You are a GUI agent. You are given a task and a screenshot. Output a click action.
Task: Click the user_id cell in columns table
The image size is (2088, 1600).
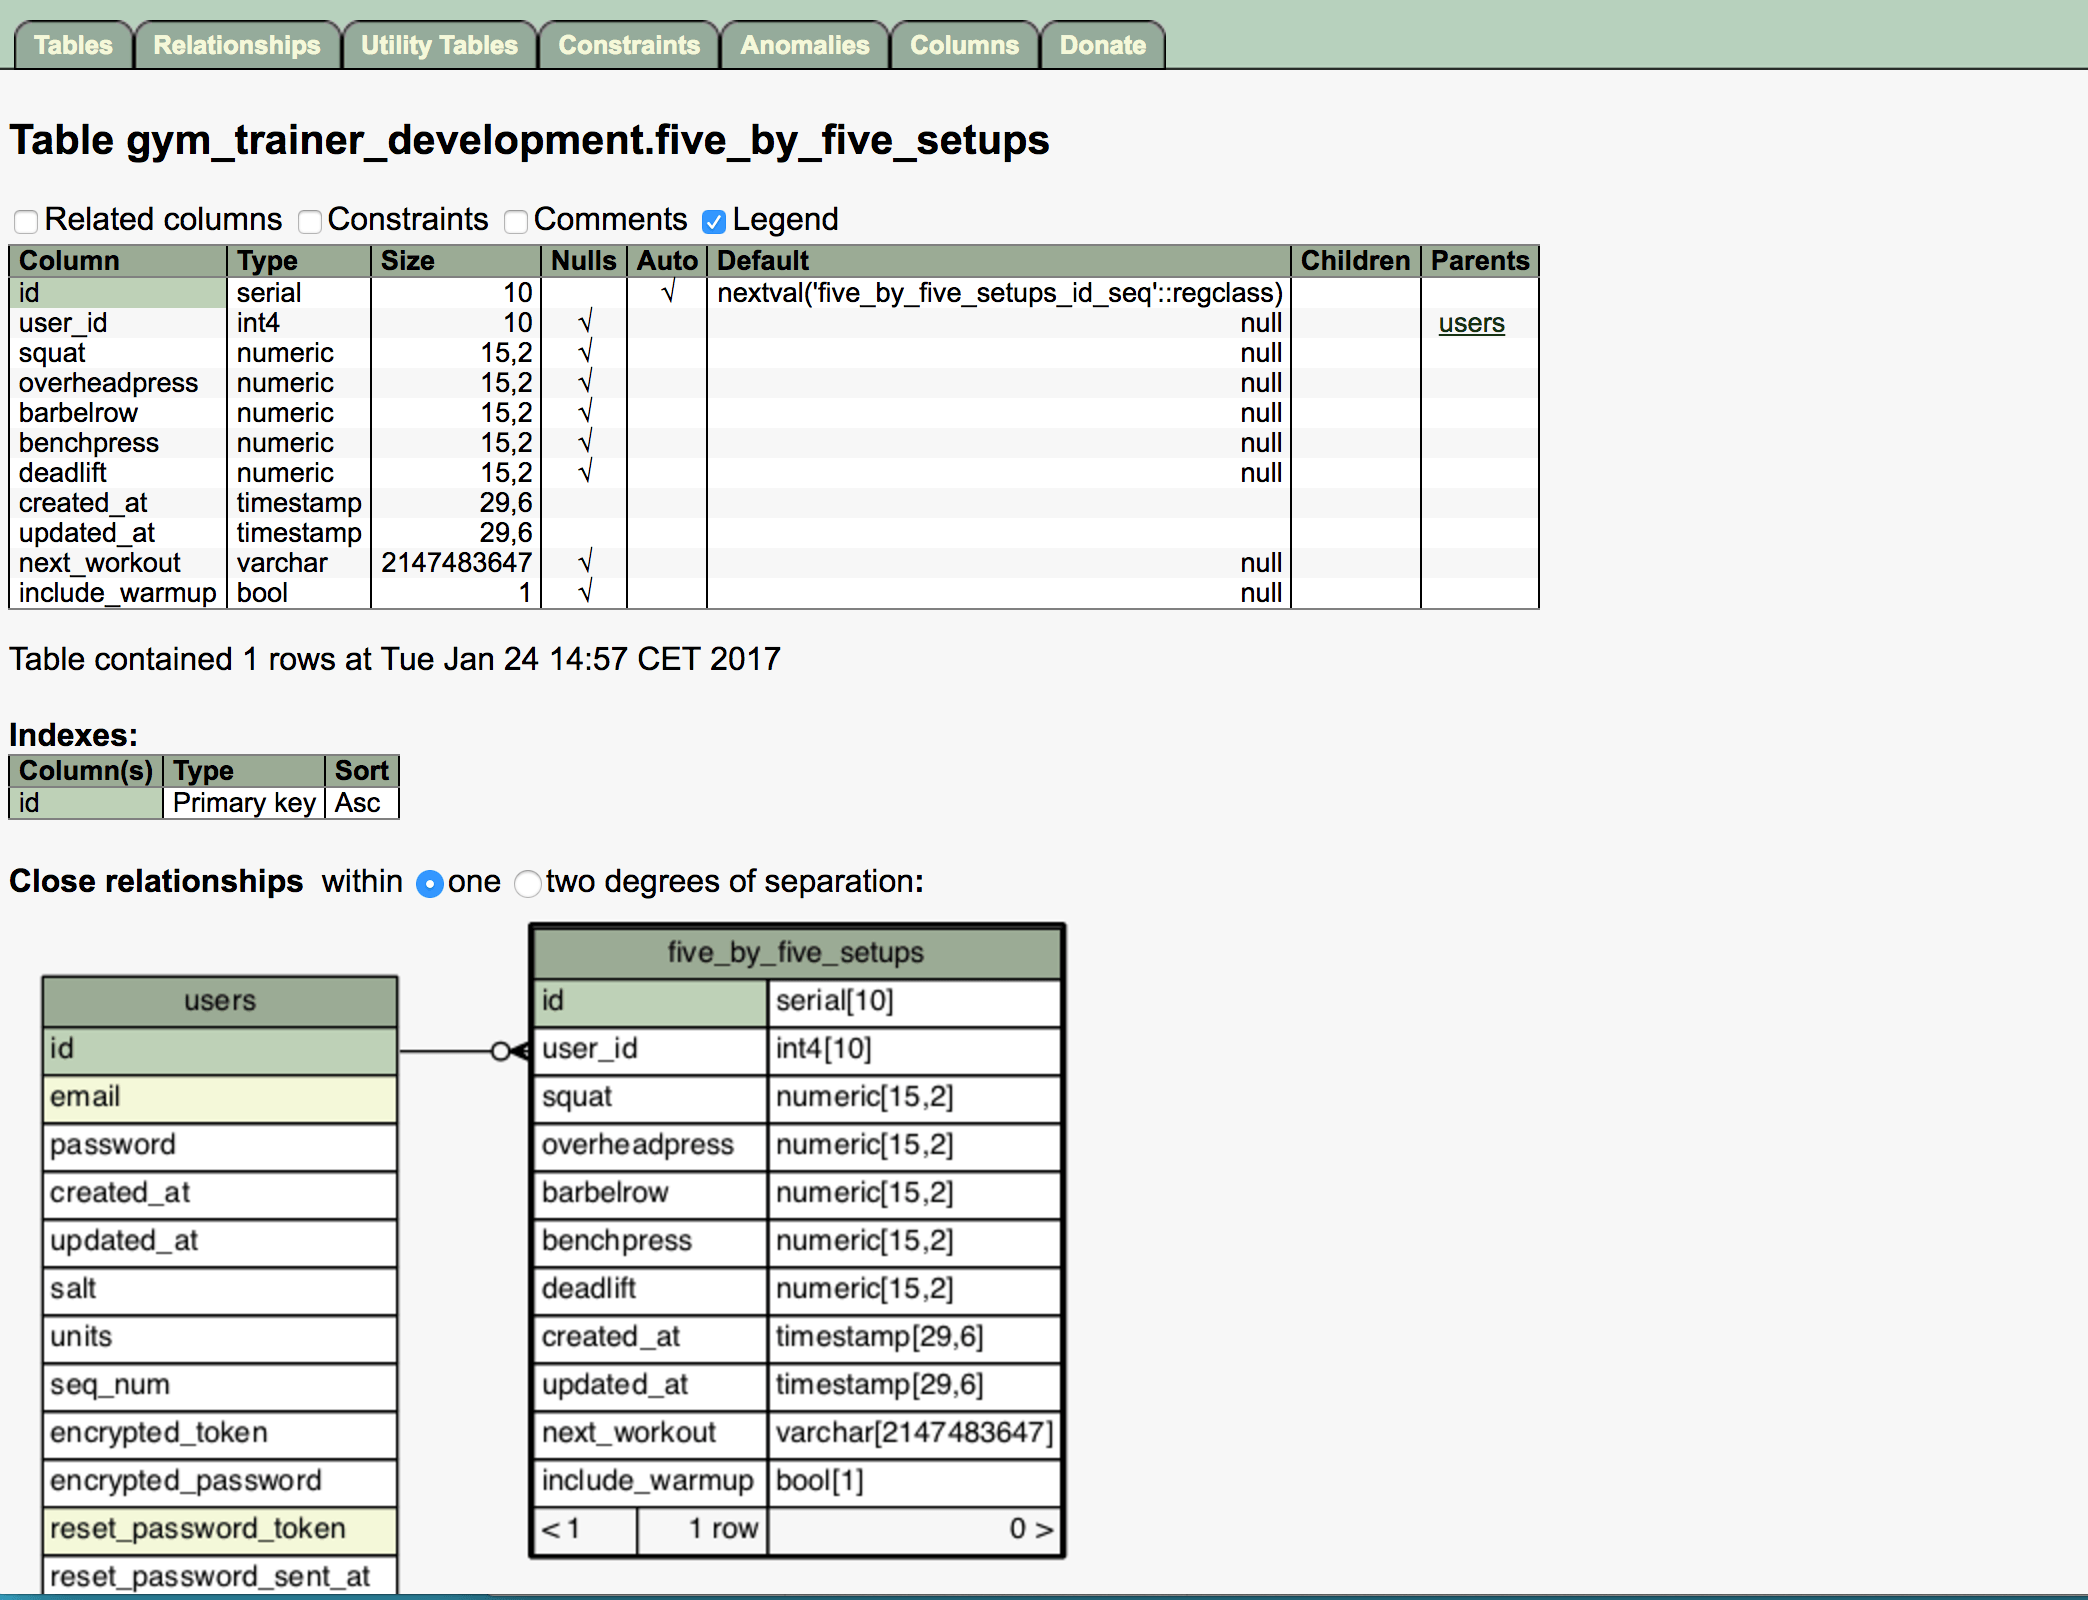coord(118,323)
